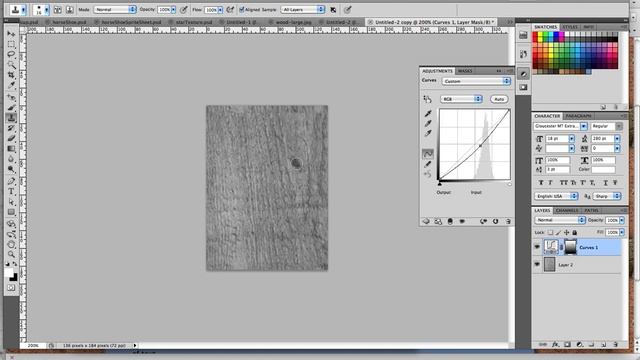Click the Auto button in Curves
Viewport: 640px width, 360px height.
click(x=499, y=99)
